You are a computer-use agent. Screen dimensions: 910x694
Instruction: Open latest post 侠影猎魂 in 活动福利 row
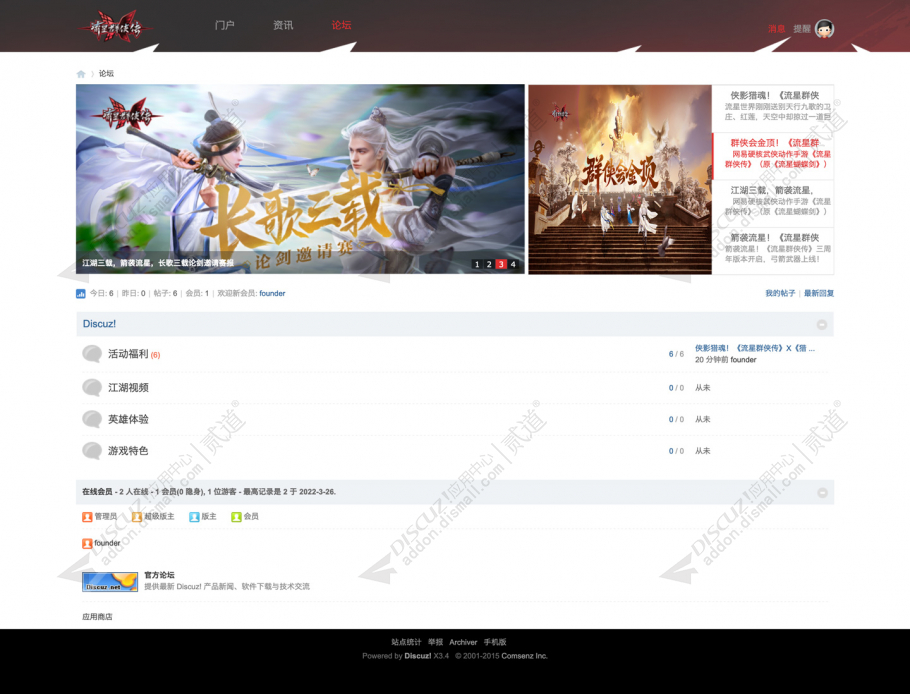pos(755,348)
